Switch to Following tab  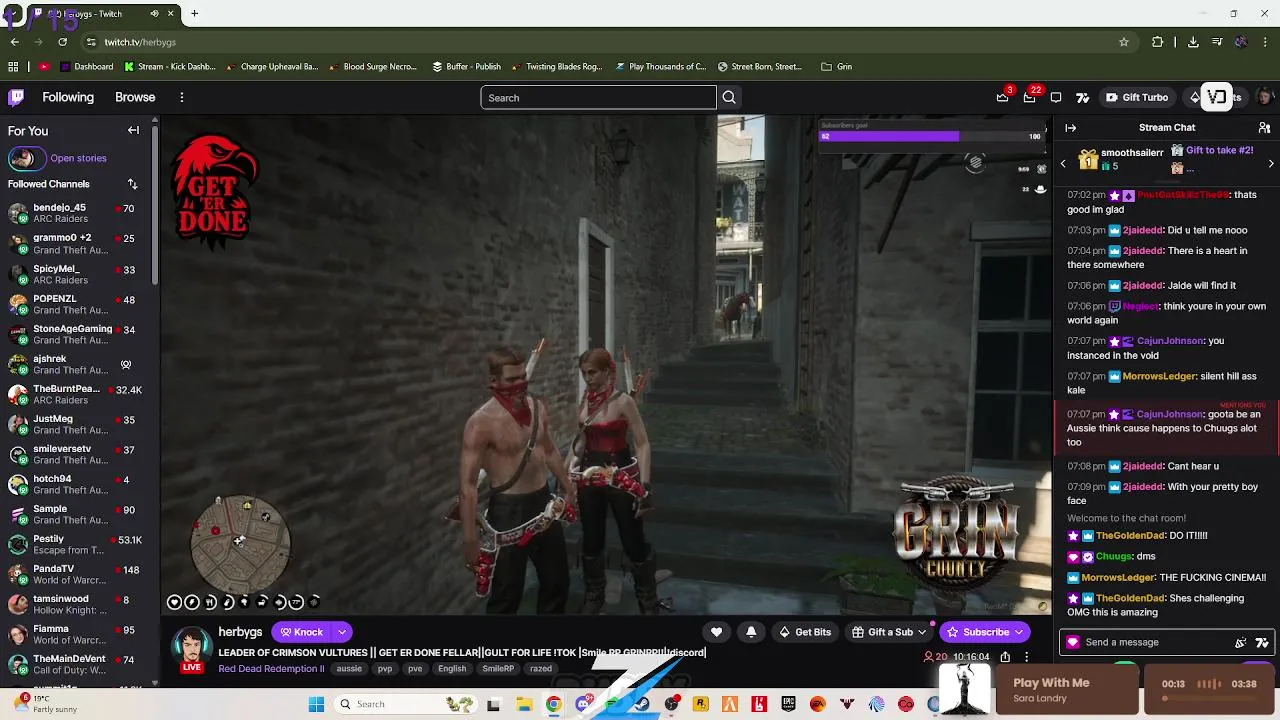coord(68,97)
